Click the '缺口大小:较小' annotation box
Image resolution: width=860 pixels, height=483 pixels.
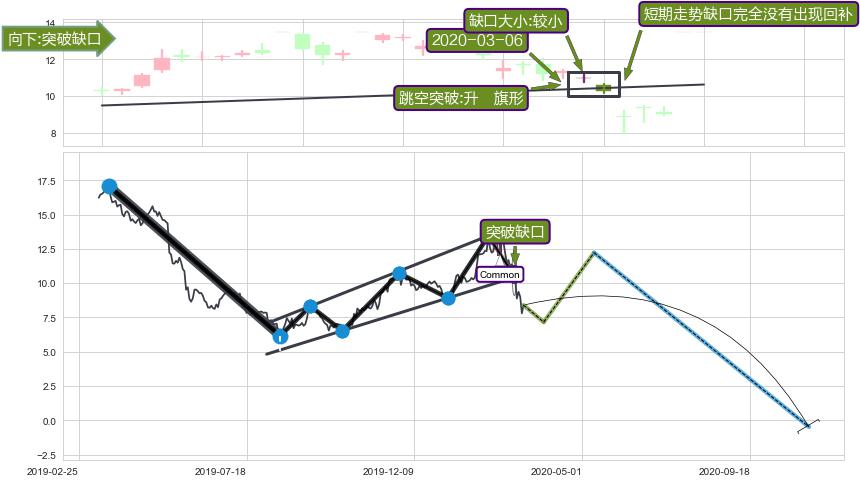pyautogui.click(x=516, y=21)
